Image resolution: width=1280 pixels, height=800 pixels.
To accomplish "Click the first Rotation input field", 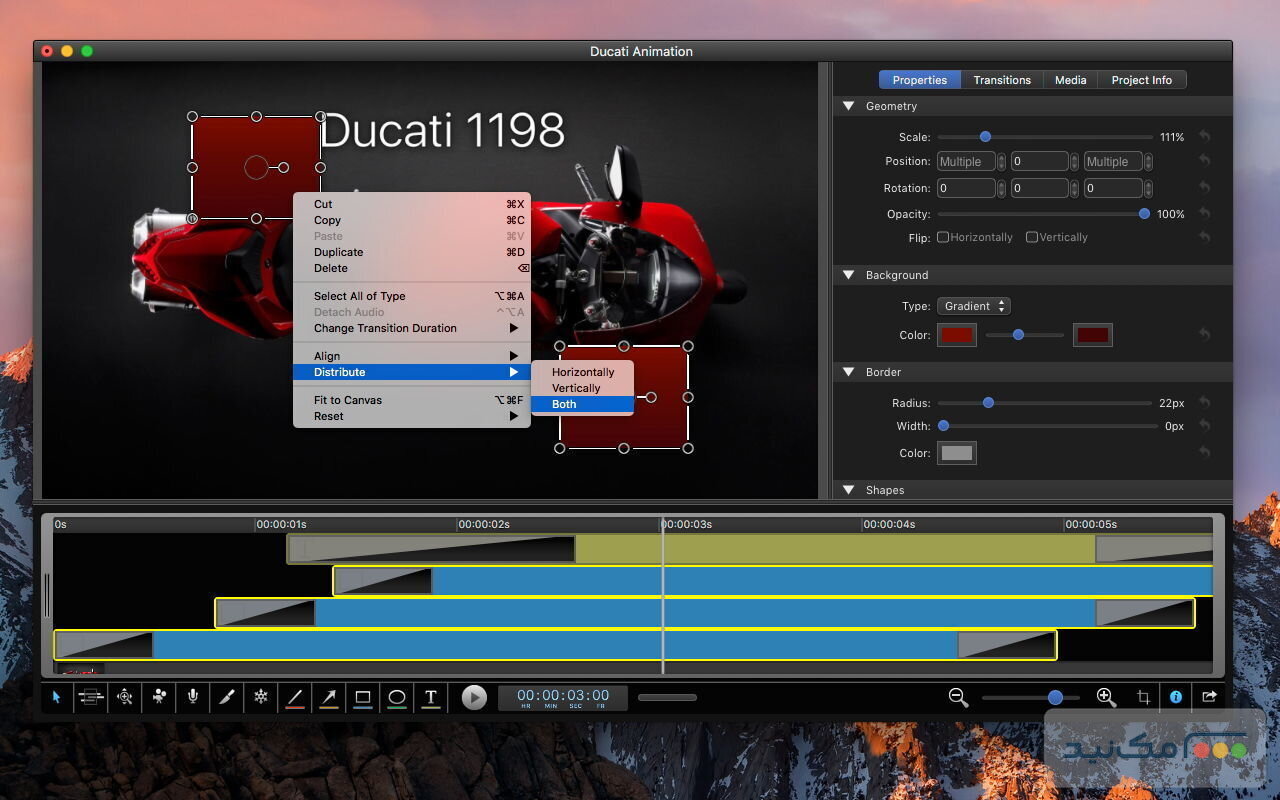I will (x=965, y=188).
